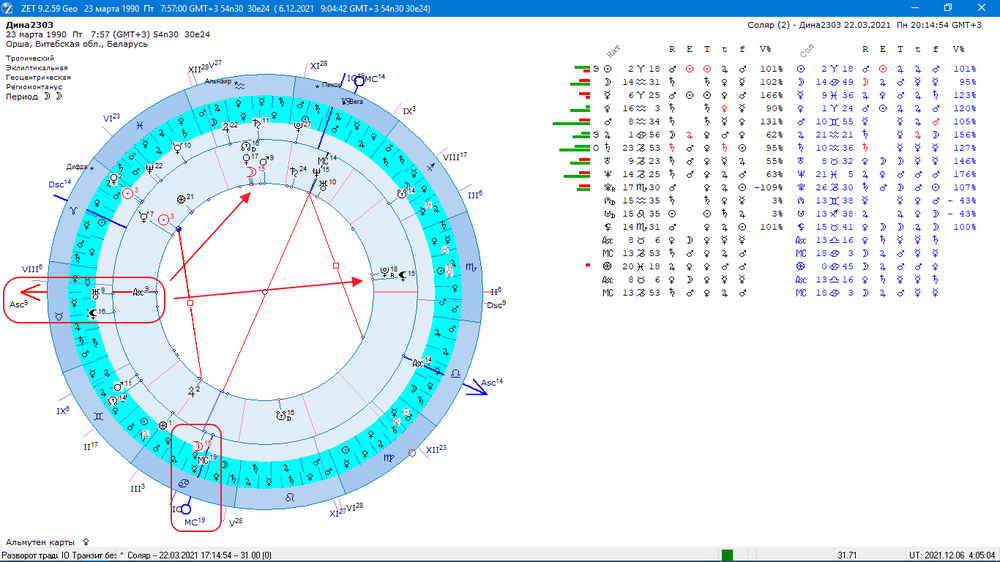Click the Aquarius sign on the zodiac ring
This screenshot has width=1000, height=562.
(x=240, y=86)
